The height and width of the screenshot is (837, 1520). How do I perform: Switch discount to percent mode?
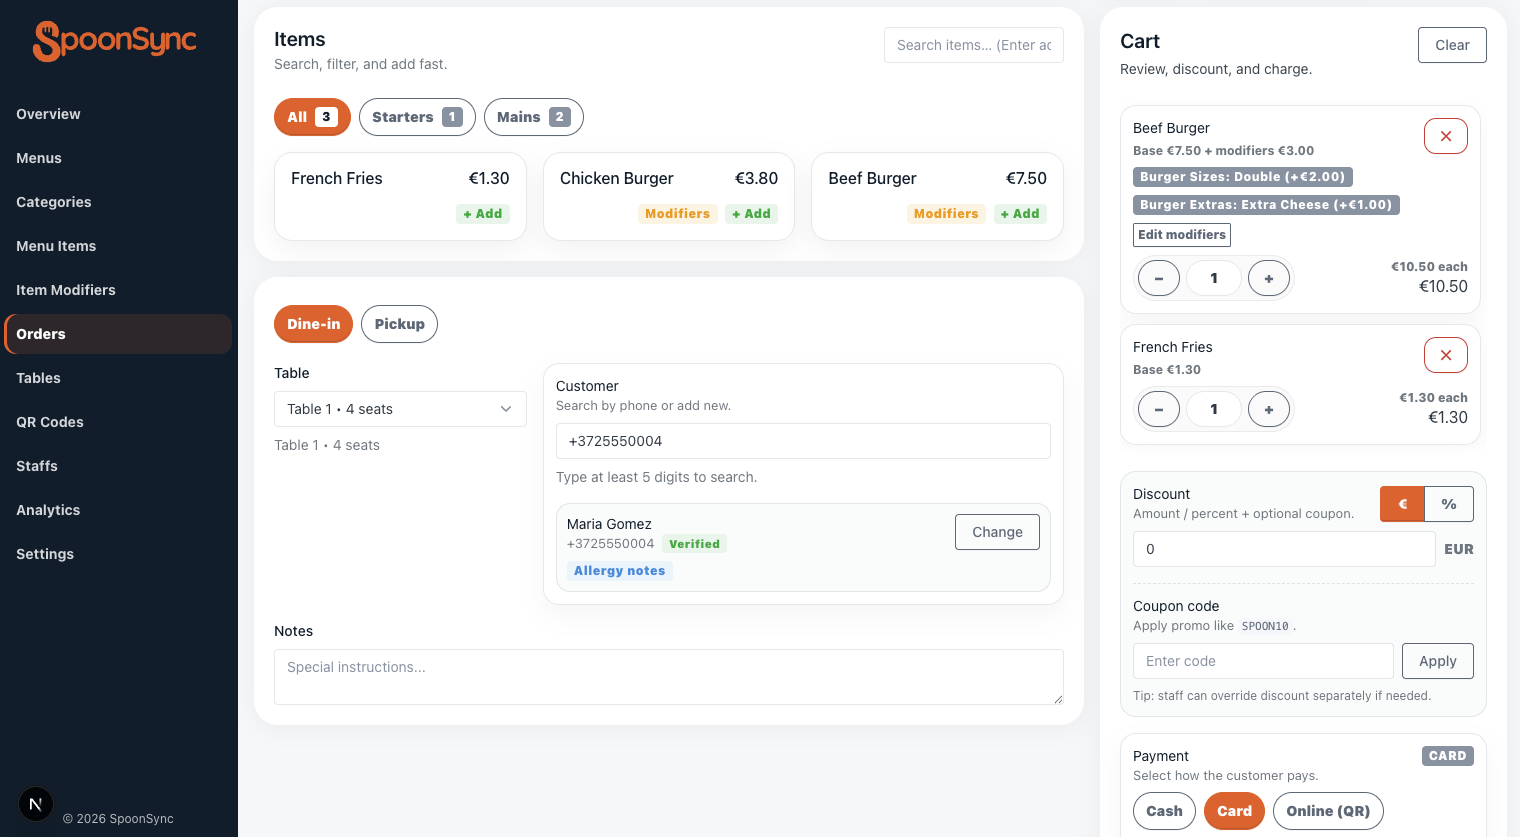coord(1448,504)
